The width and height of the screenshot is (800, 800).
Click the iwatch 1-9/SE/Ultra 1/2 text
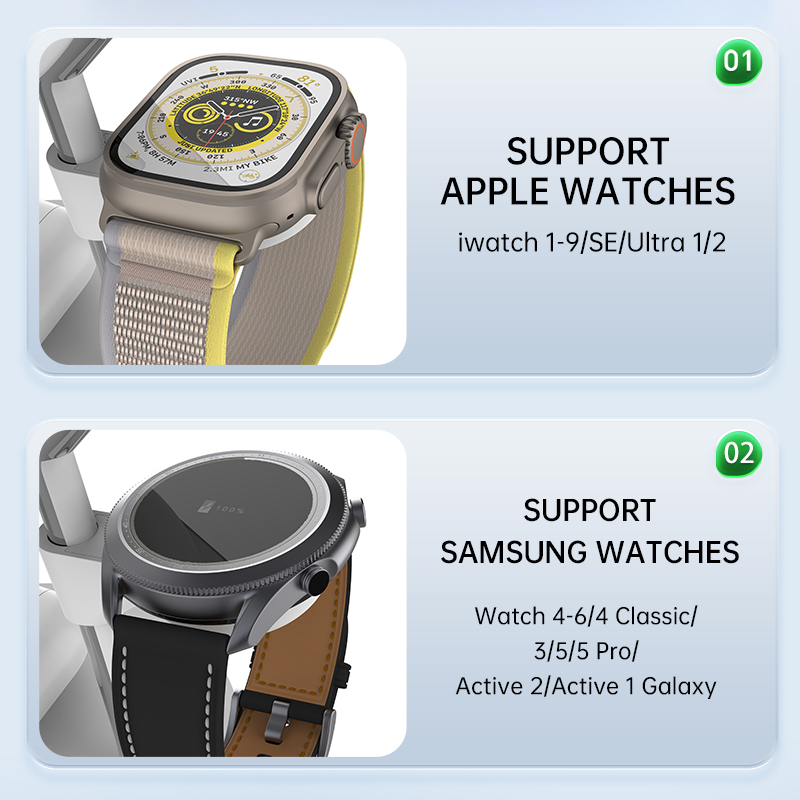point(592,242)
